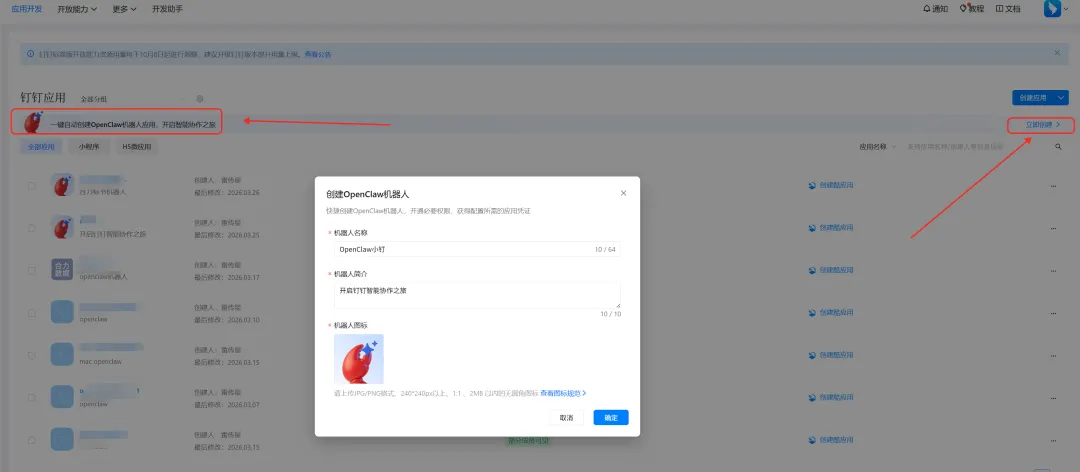This screenshot has width=1080, height=472.
Task: Click 创建酷应用 for mac openclaw row
Action: coord(831,355)
